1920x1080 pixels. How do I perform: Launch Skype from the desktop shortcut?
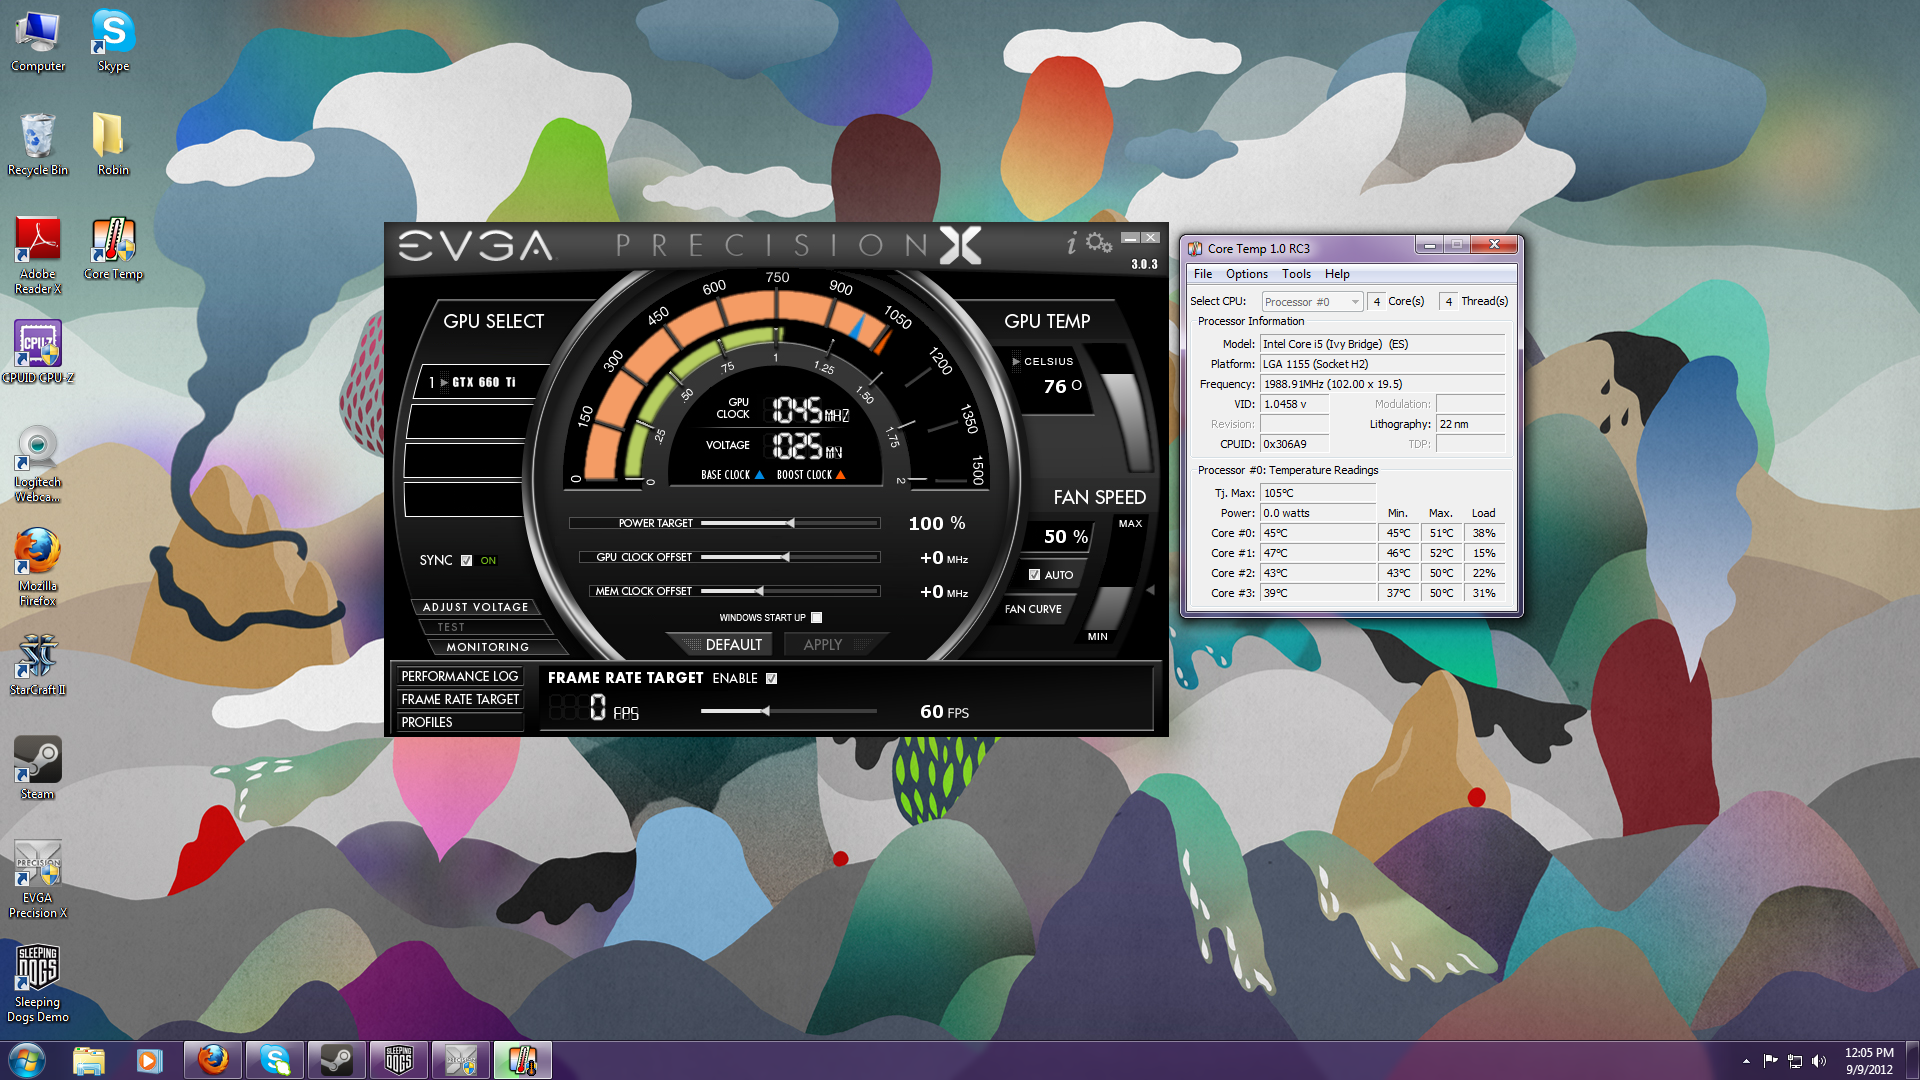coord(113,42)
